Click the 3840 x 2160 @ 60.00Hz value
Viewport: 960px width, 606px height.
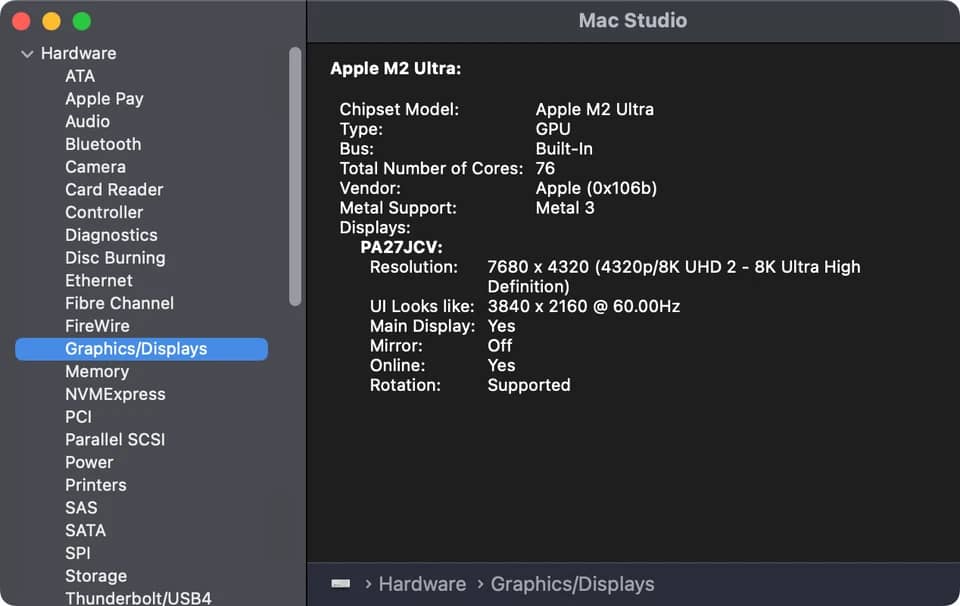click(x=583, y=306)
